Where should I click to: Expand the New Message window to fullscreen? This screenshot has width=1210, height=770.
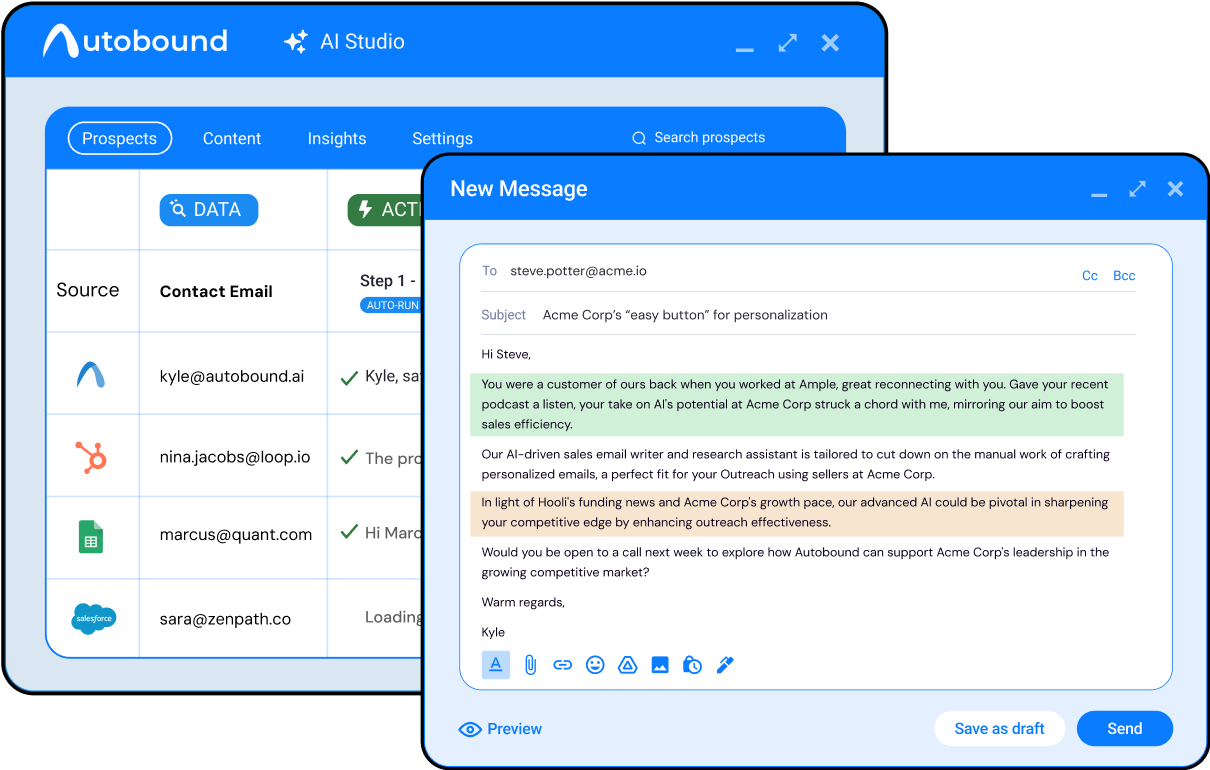(1137, 188)
